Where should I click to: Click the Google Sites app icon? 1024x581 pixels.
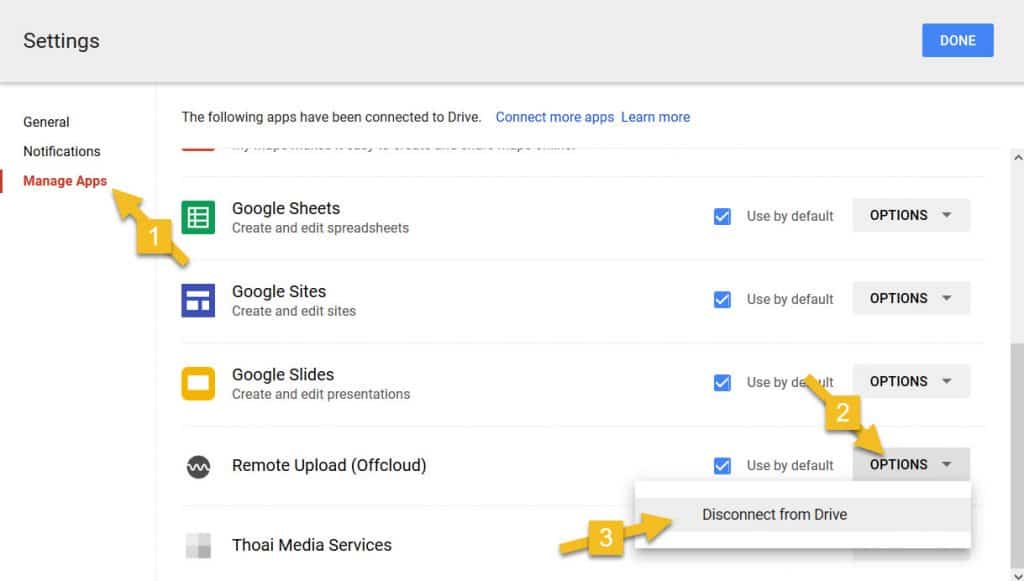197,300
